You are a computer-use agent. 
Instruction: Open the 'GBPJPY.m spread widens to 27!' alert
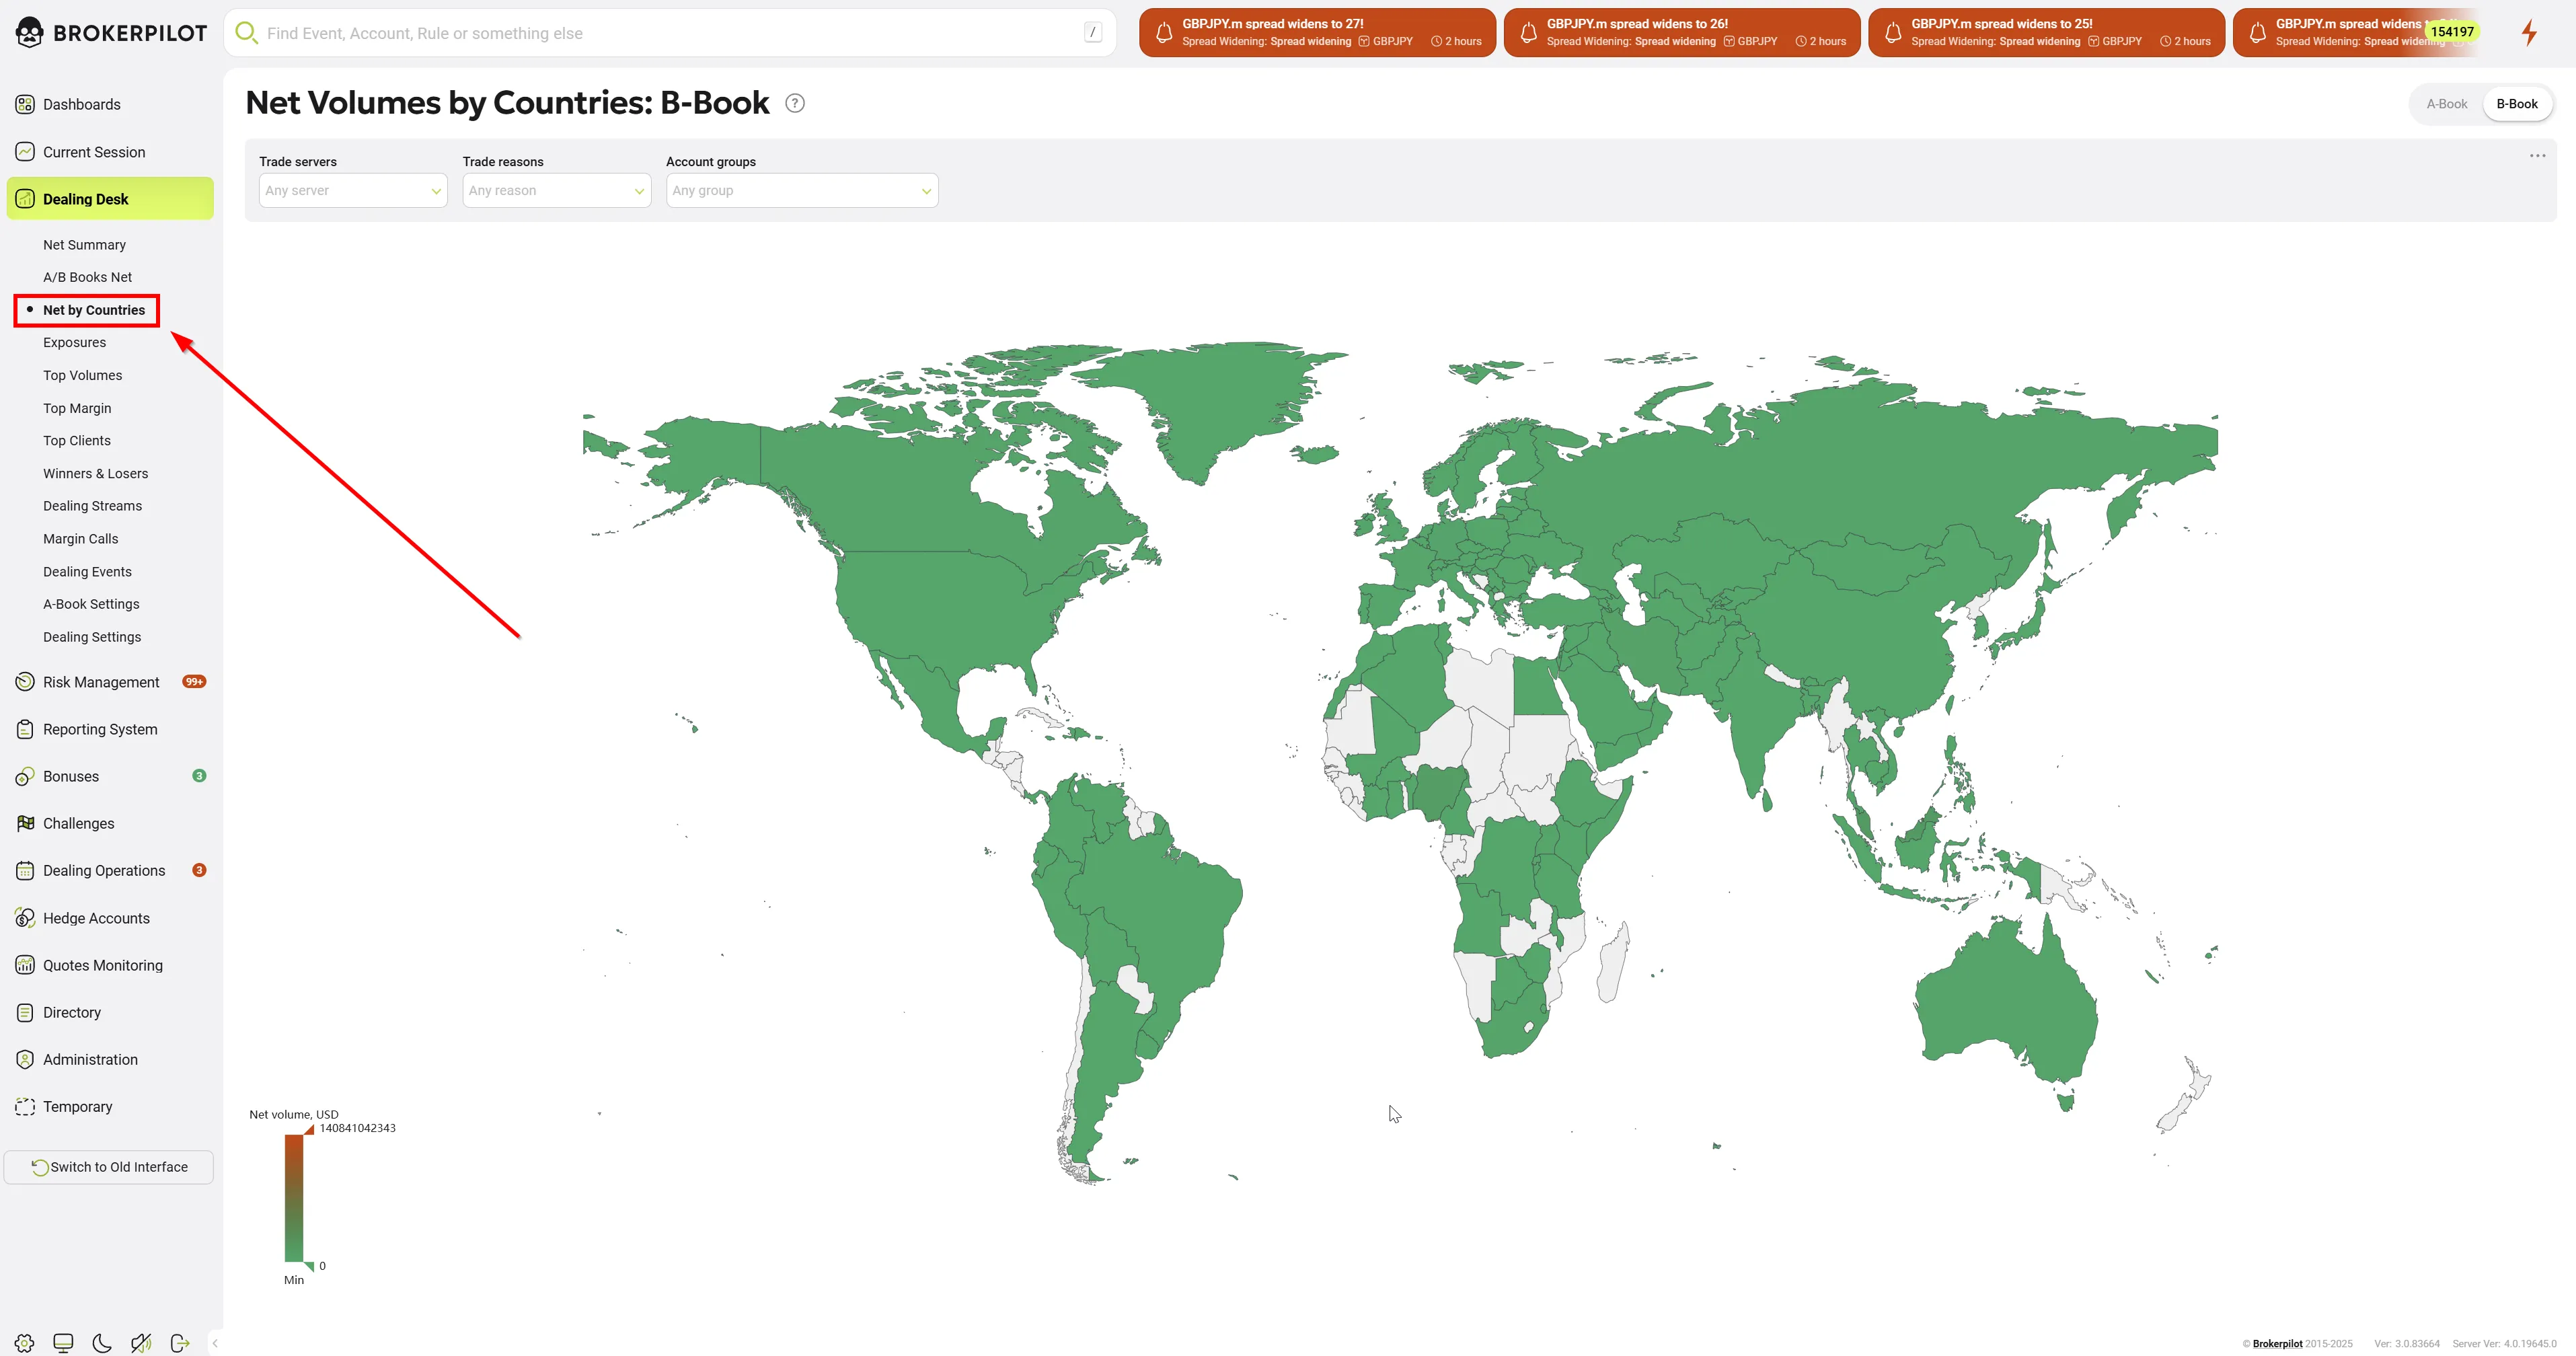pyautogui.click(x=1317, y=33)
